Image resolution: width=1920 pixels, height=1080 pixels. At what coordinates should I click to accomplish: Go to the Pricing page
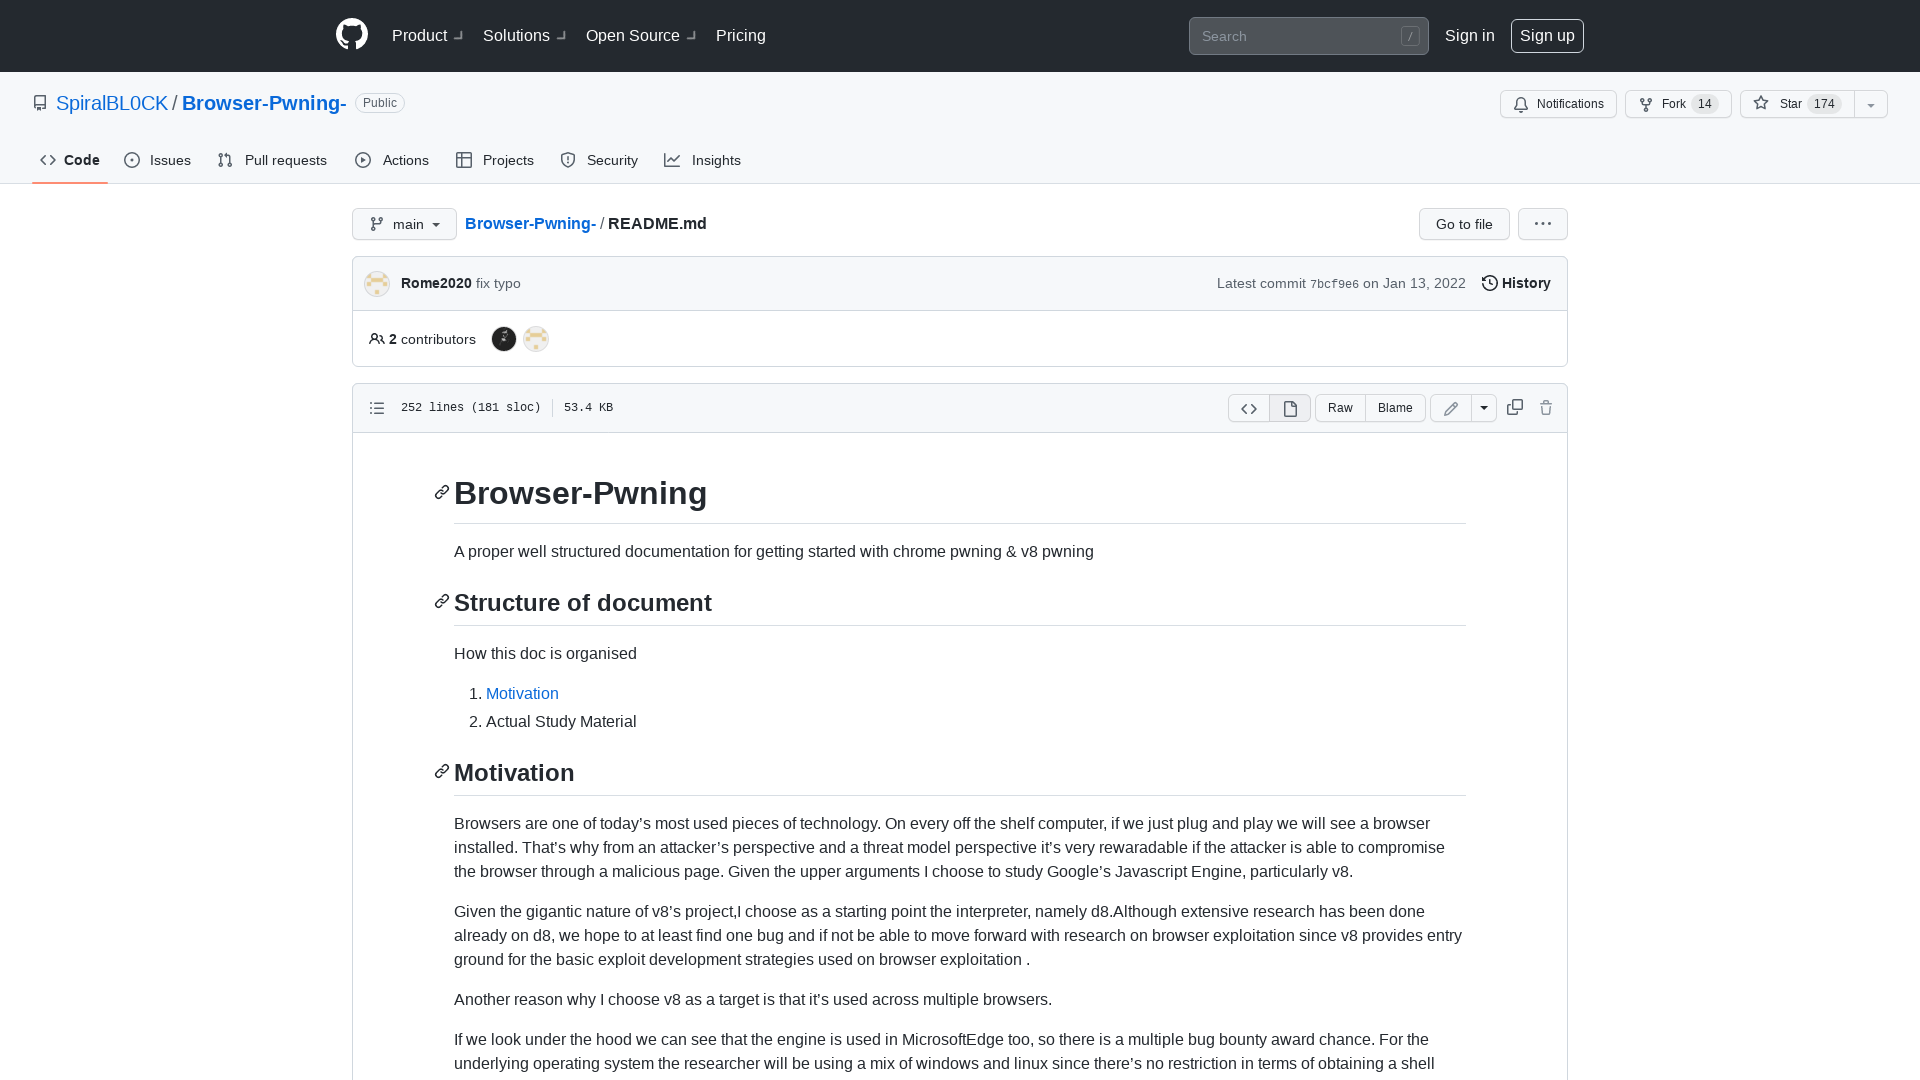click(x=741, y=36)
